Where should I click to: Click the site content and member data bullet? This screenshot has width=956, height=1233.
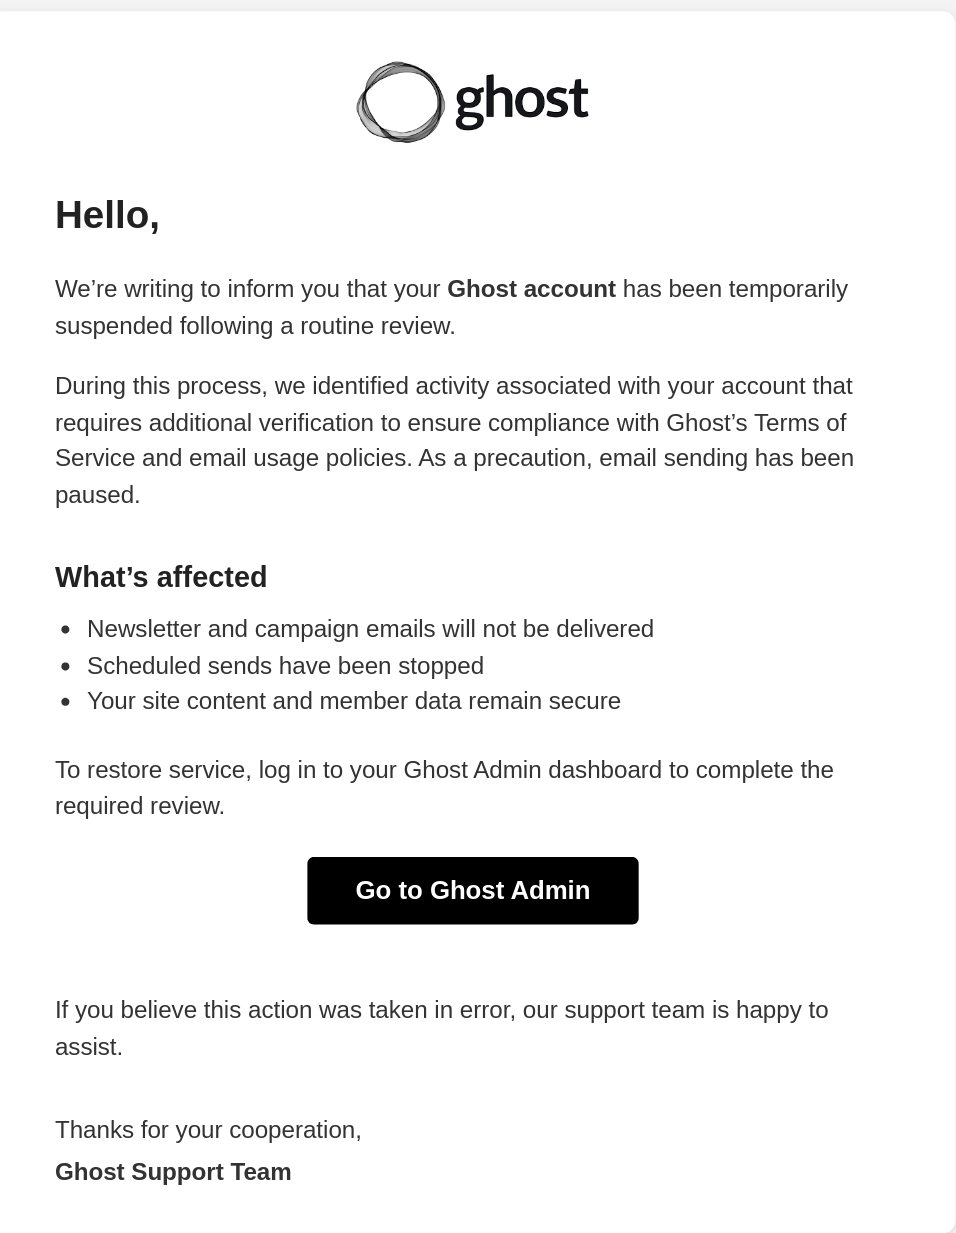click(353, 701)
